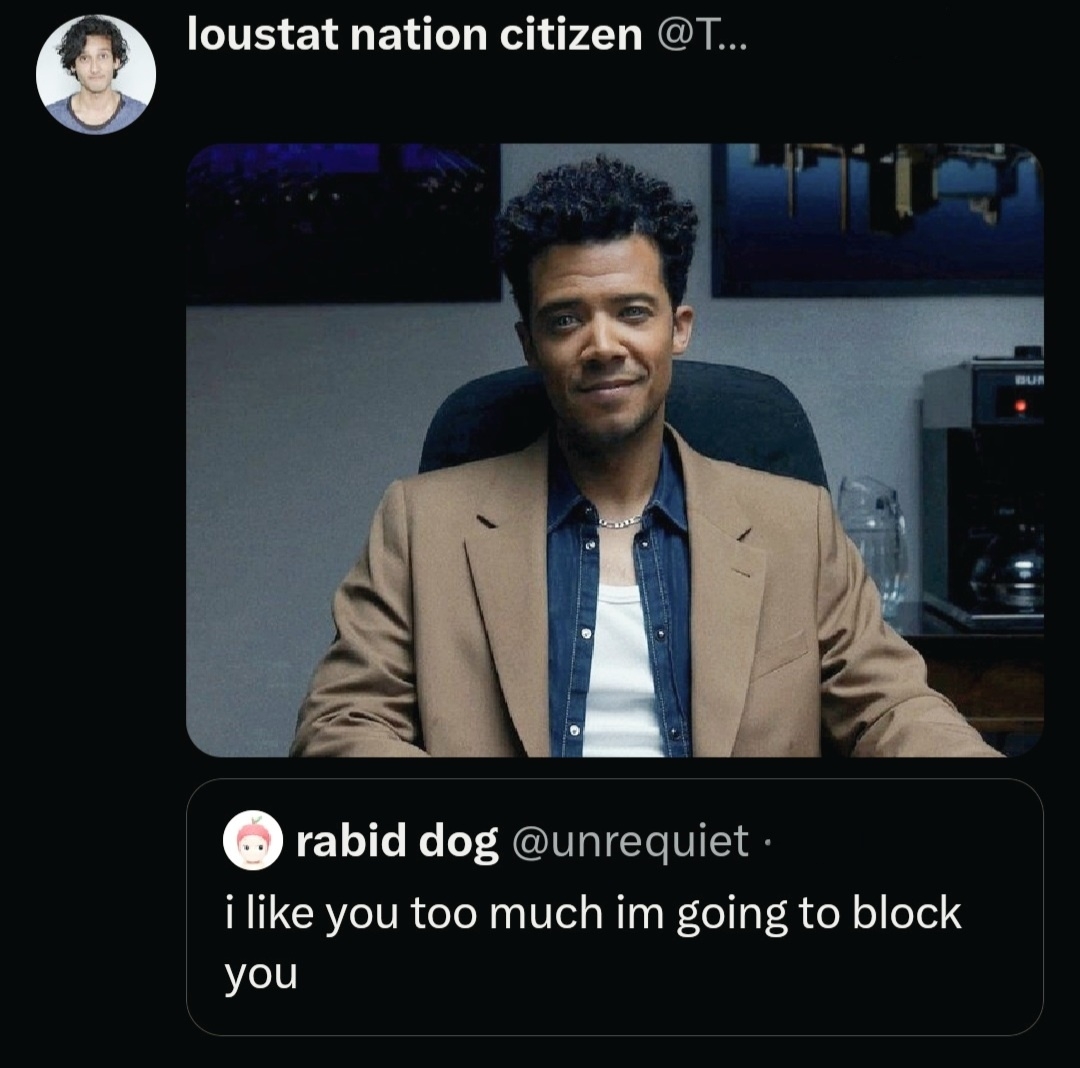
Task: Open the loustat nation citizen display name
Action: (x=415, y=34)
